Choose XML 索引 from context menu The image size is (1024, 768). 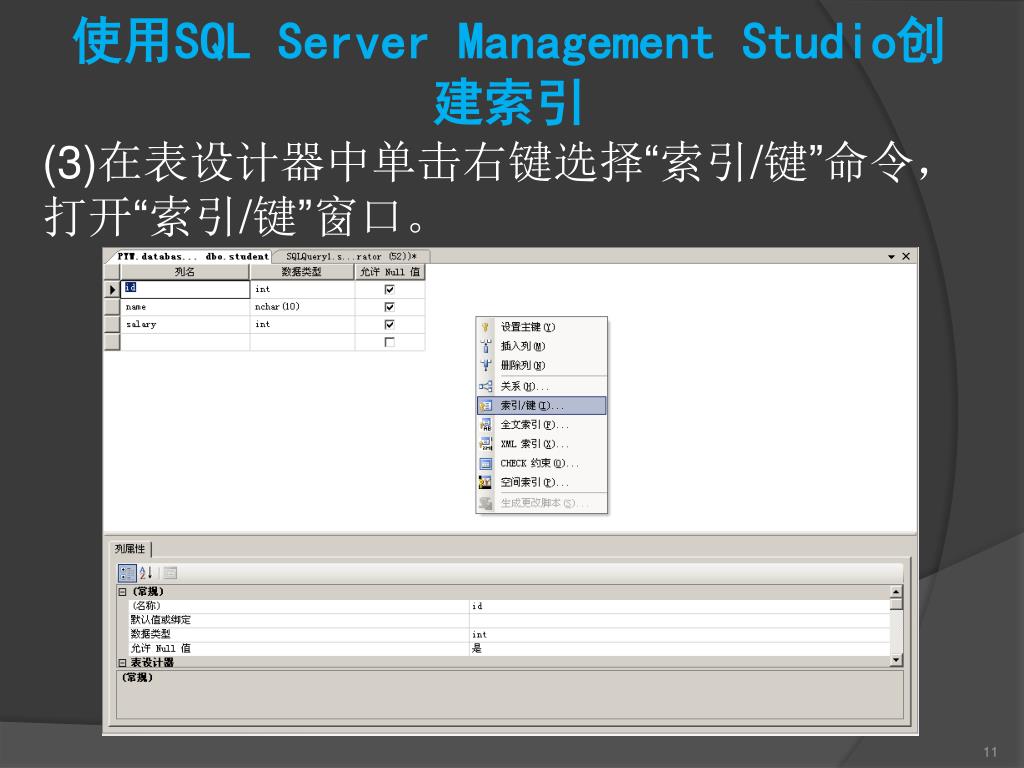click(x=541, y=444)
